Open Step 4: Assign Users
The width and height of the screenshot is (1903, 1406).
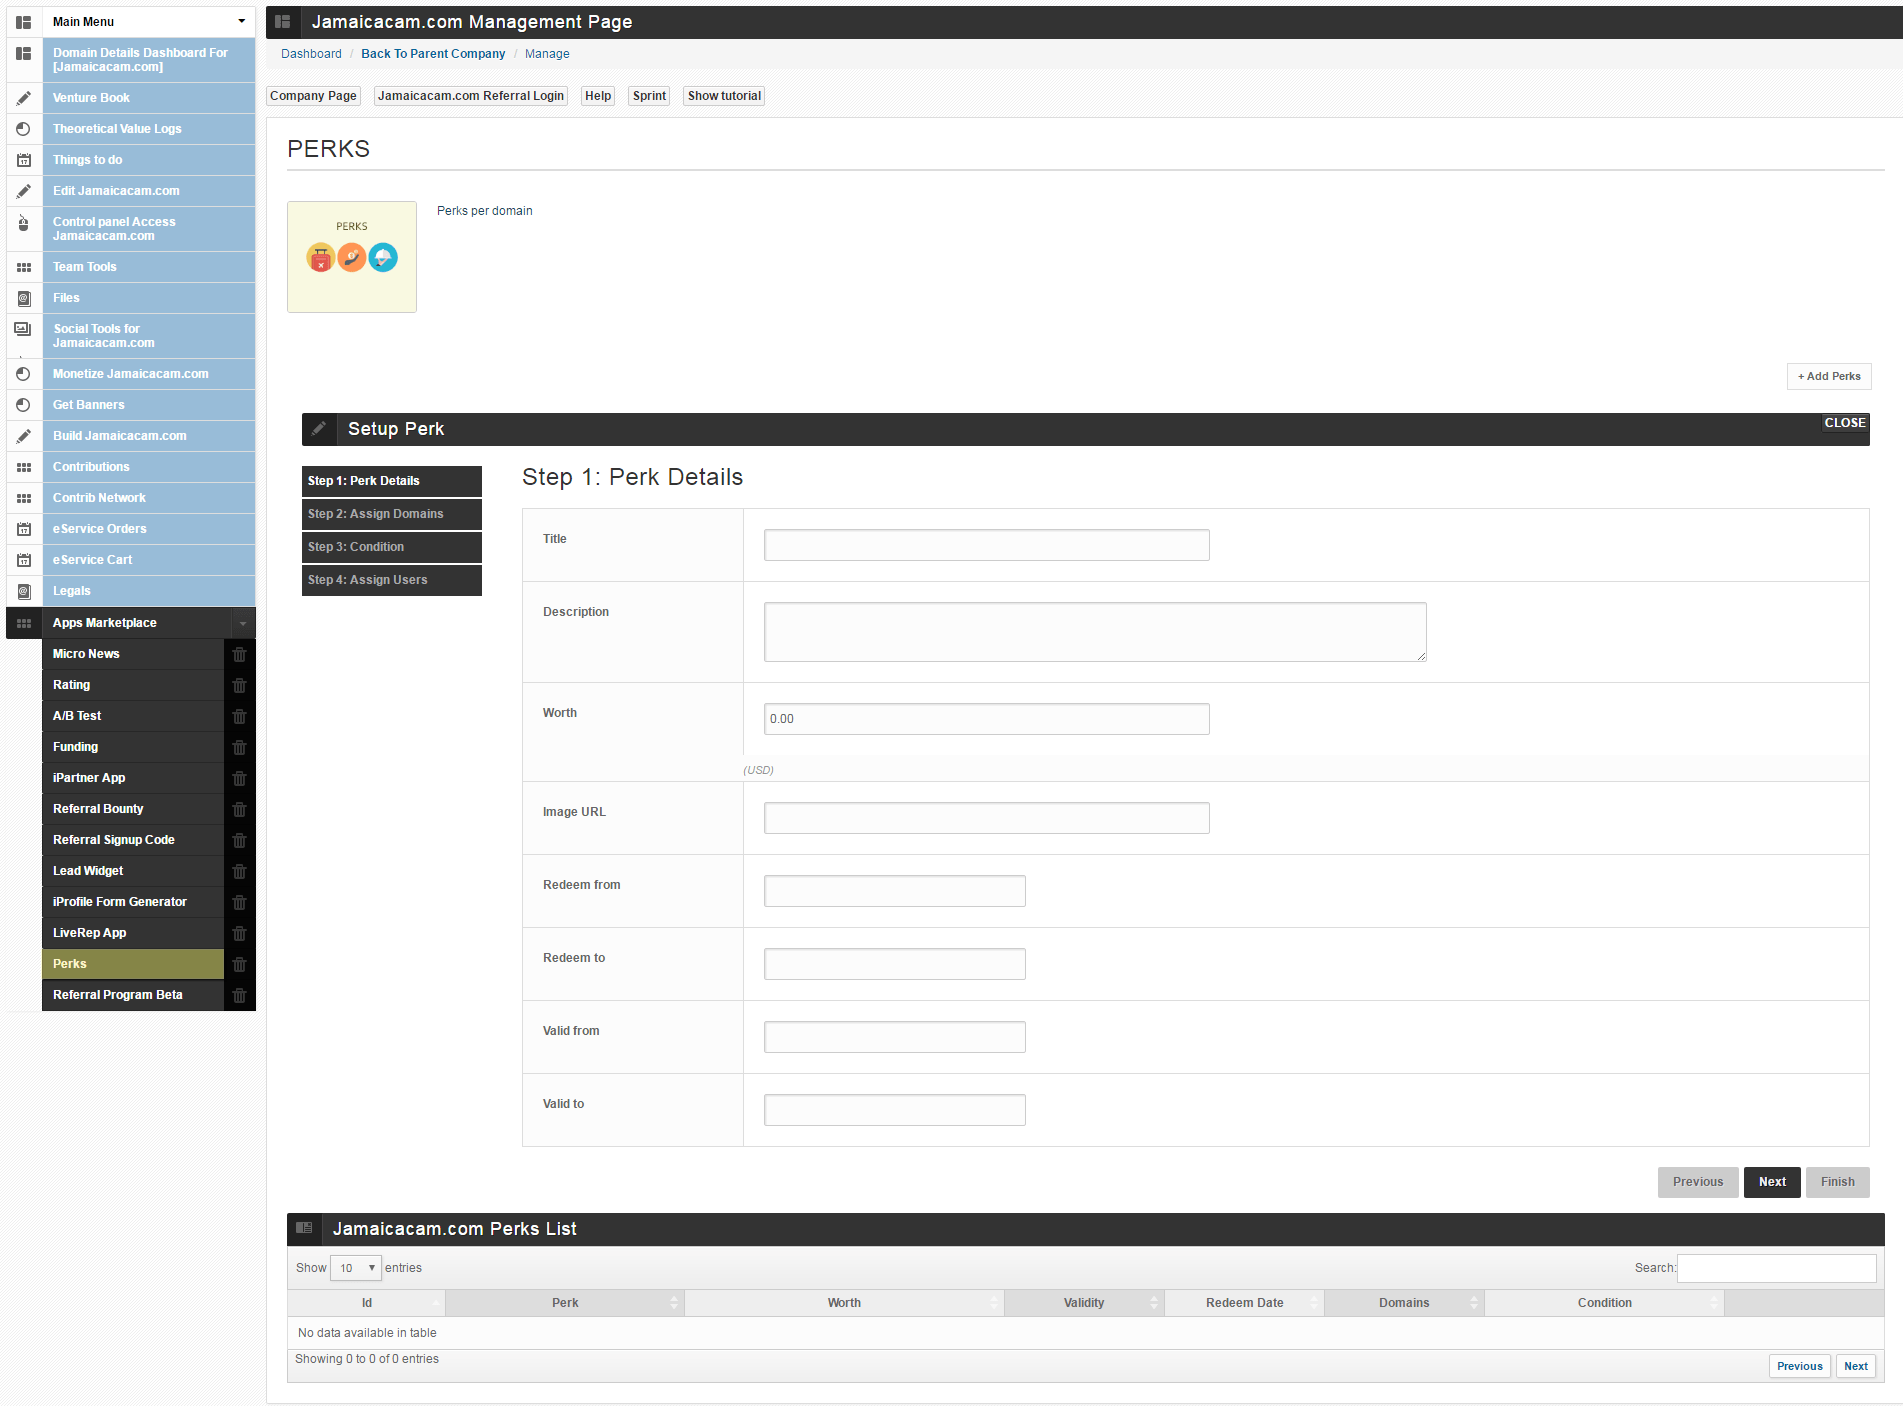392,580
